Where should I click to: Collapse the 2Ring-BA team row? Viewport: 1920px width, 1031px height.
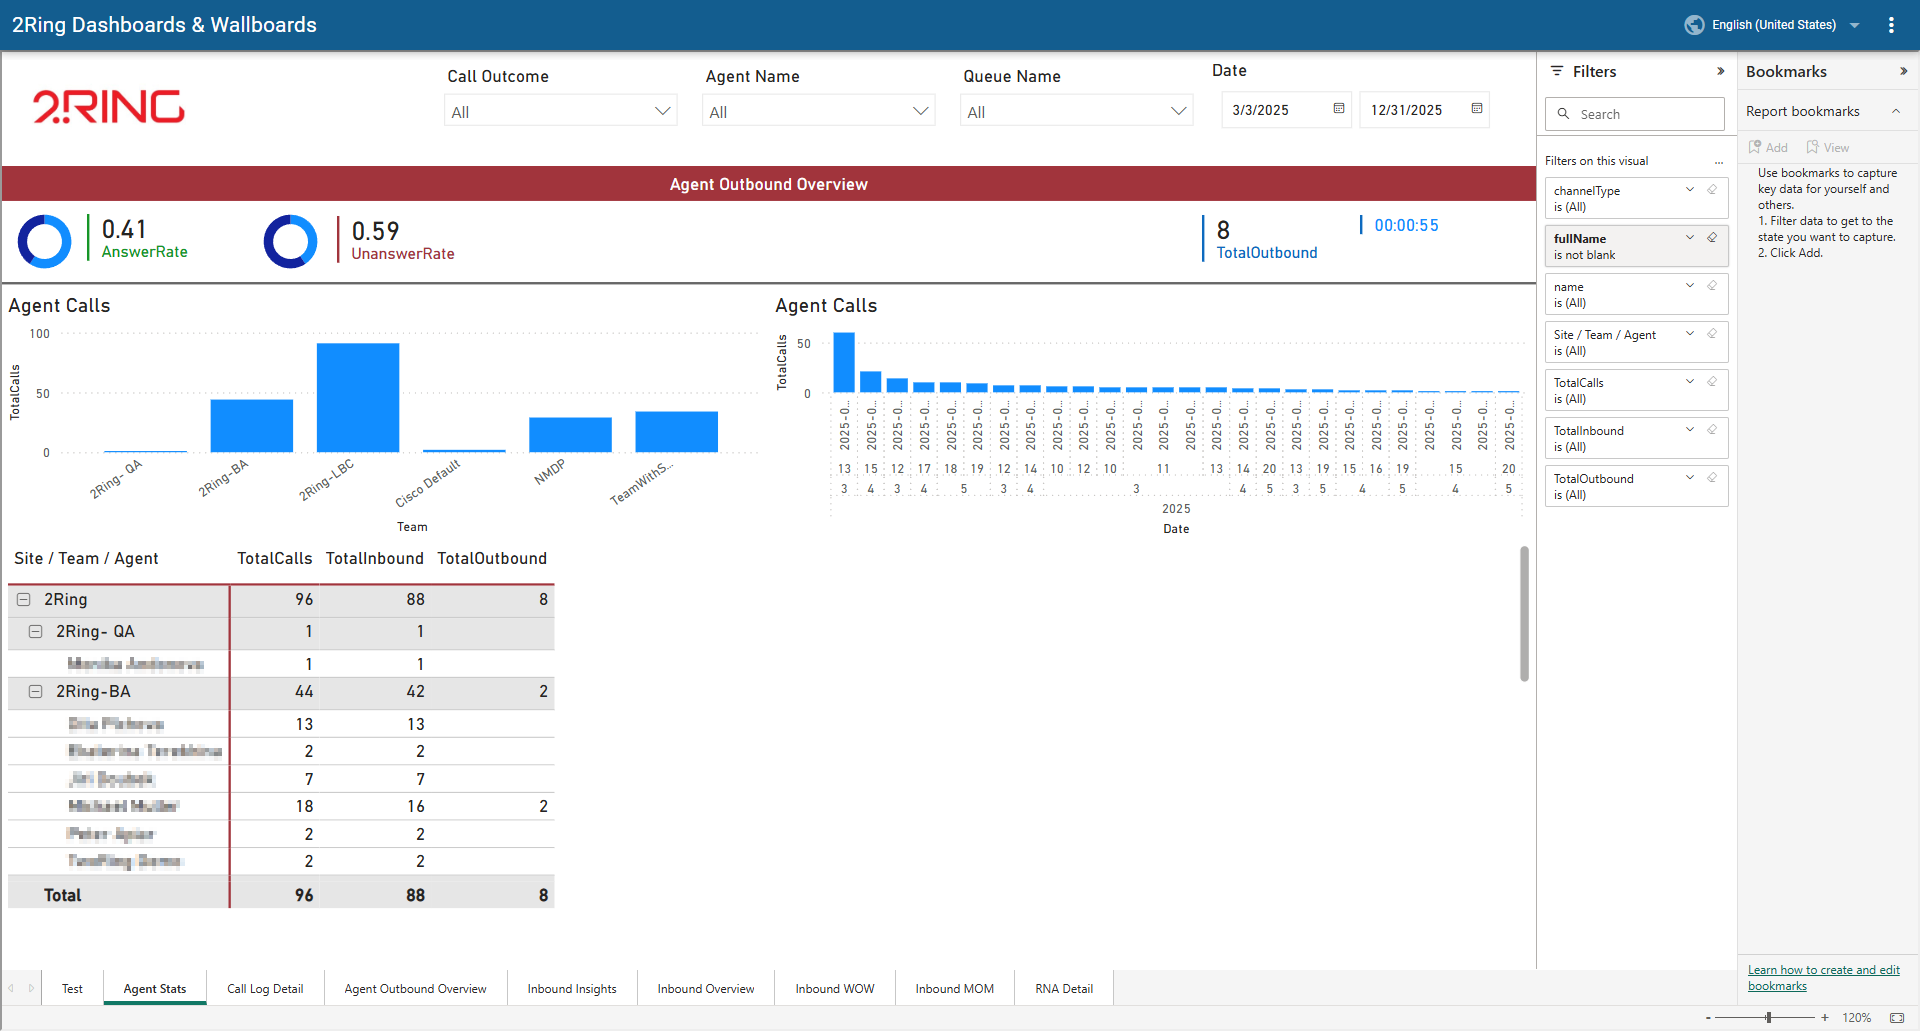pos(35,692)
